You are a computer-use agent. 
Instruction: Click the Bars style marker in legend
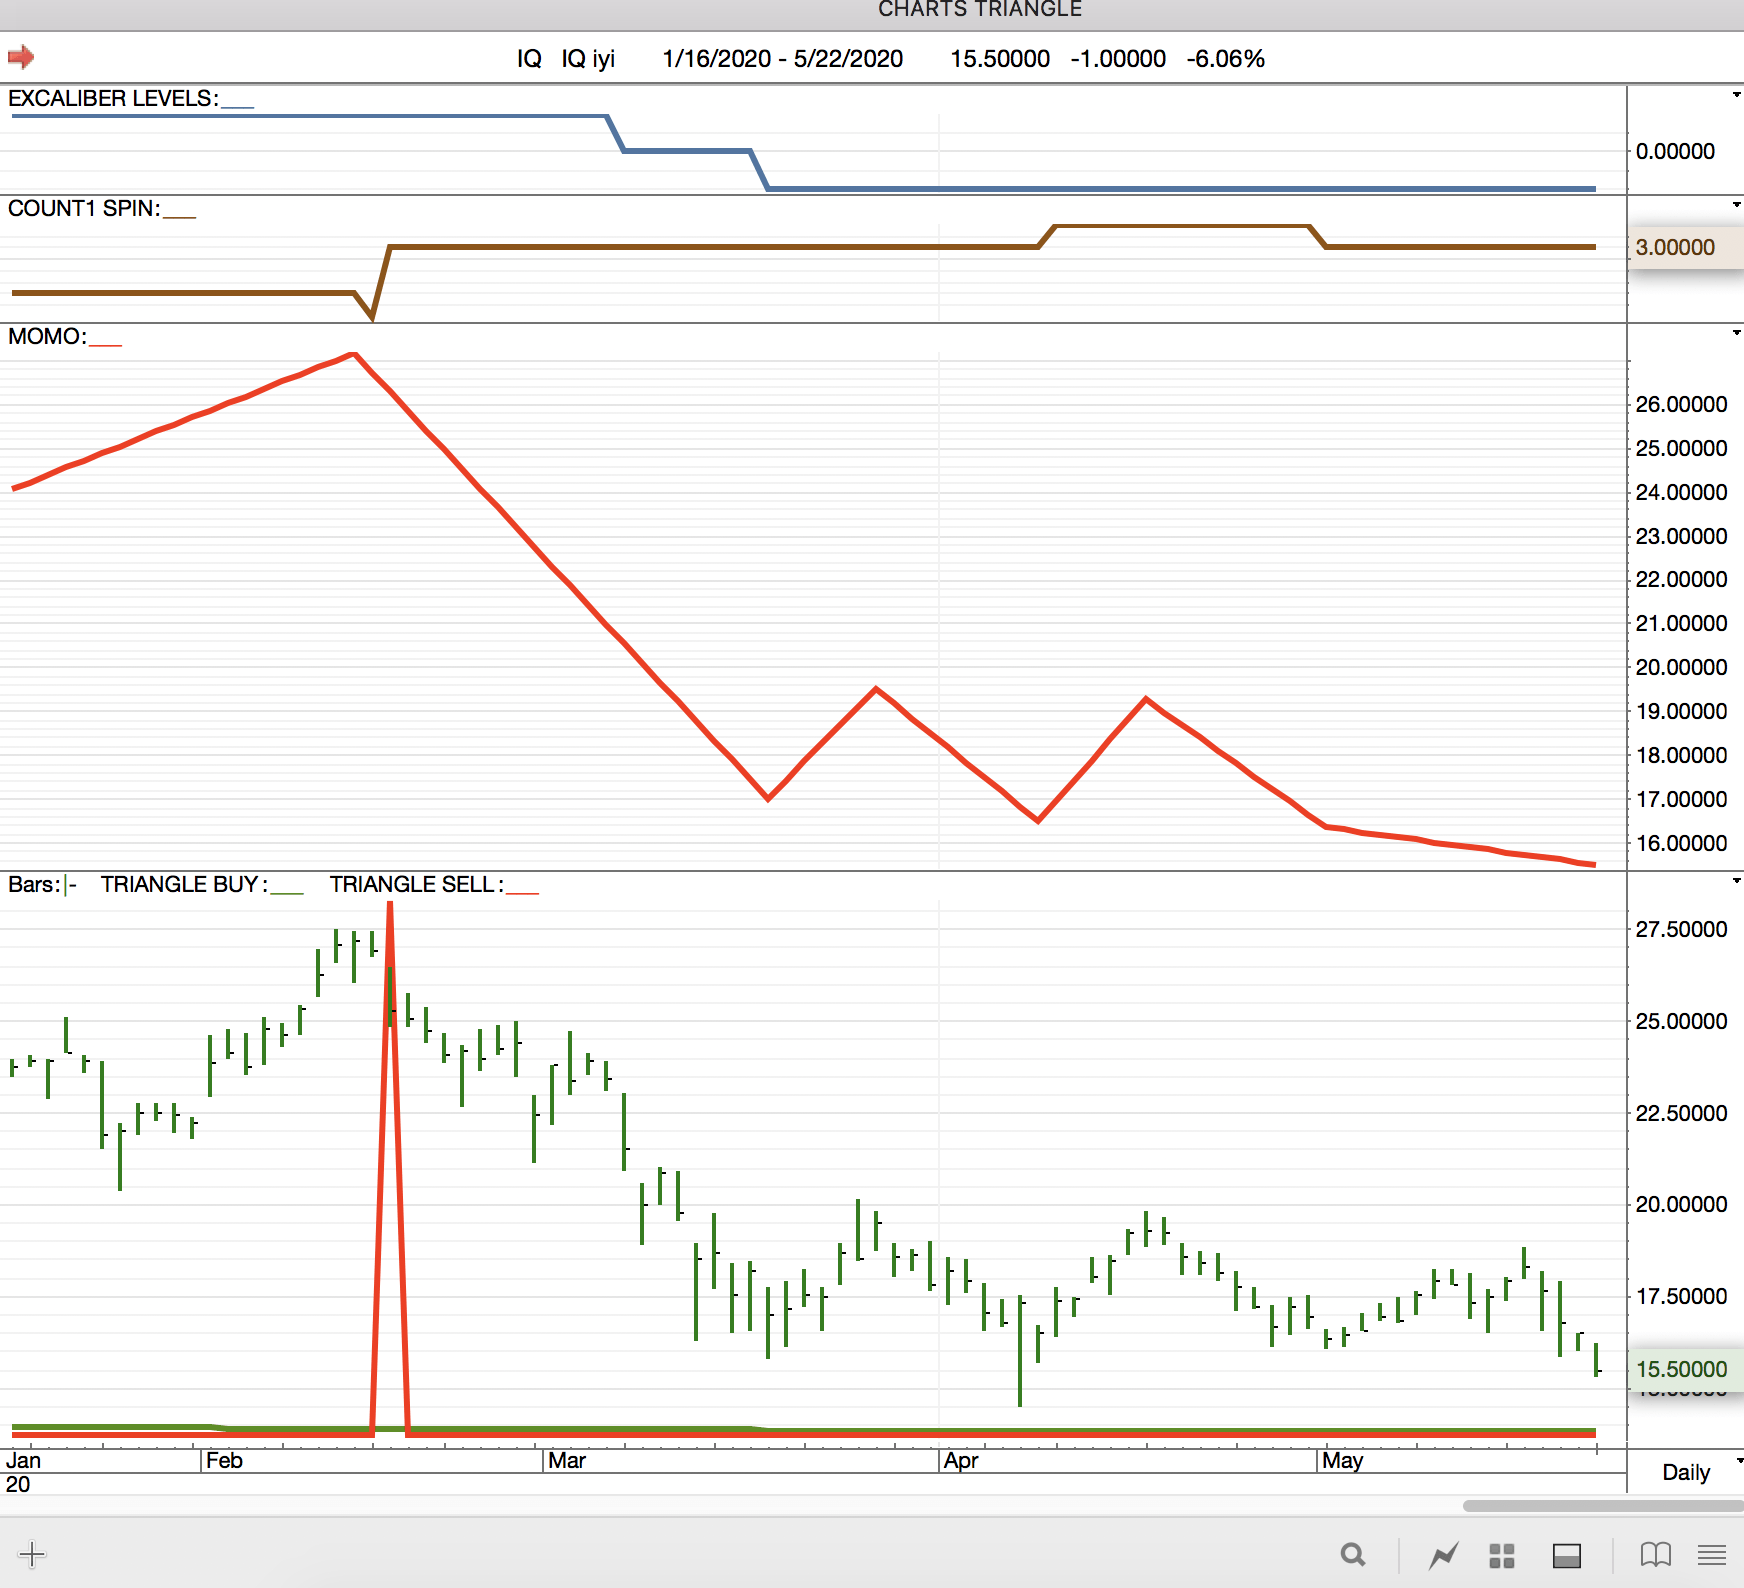pyautogui.click(x=70, y=885)
